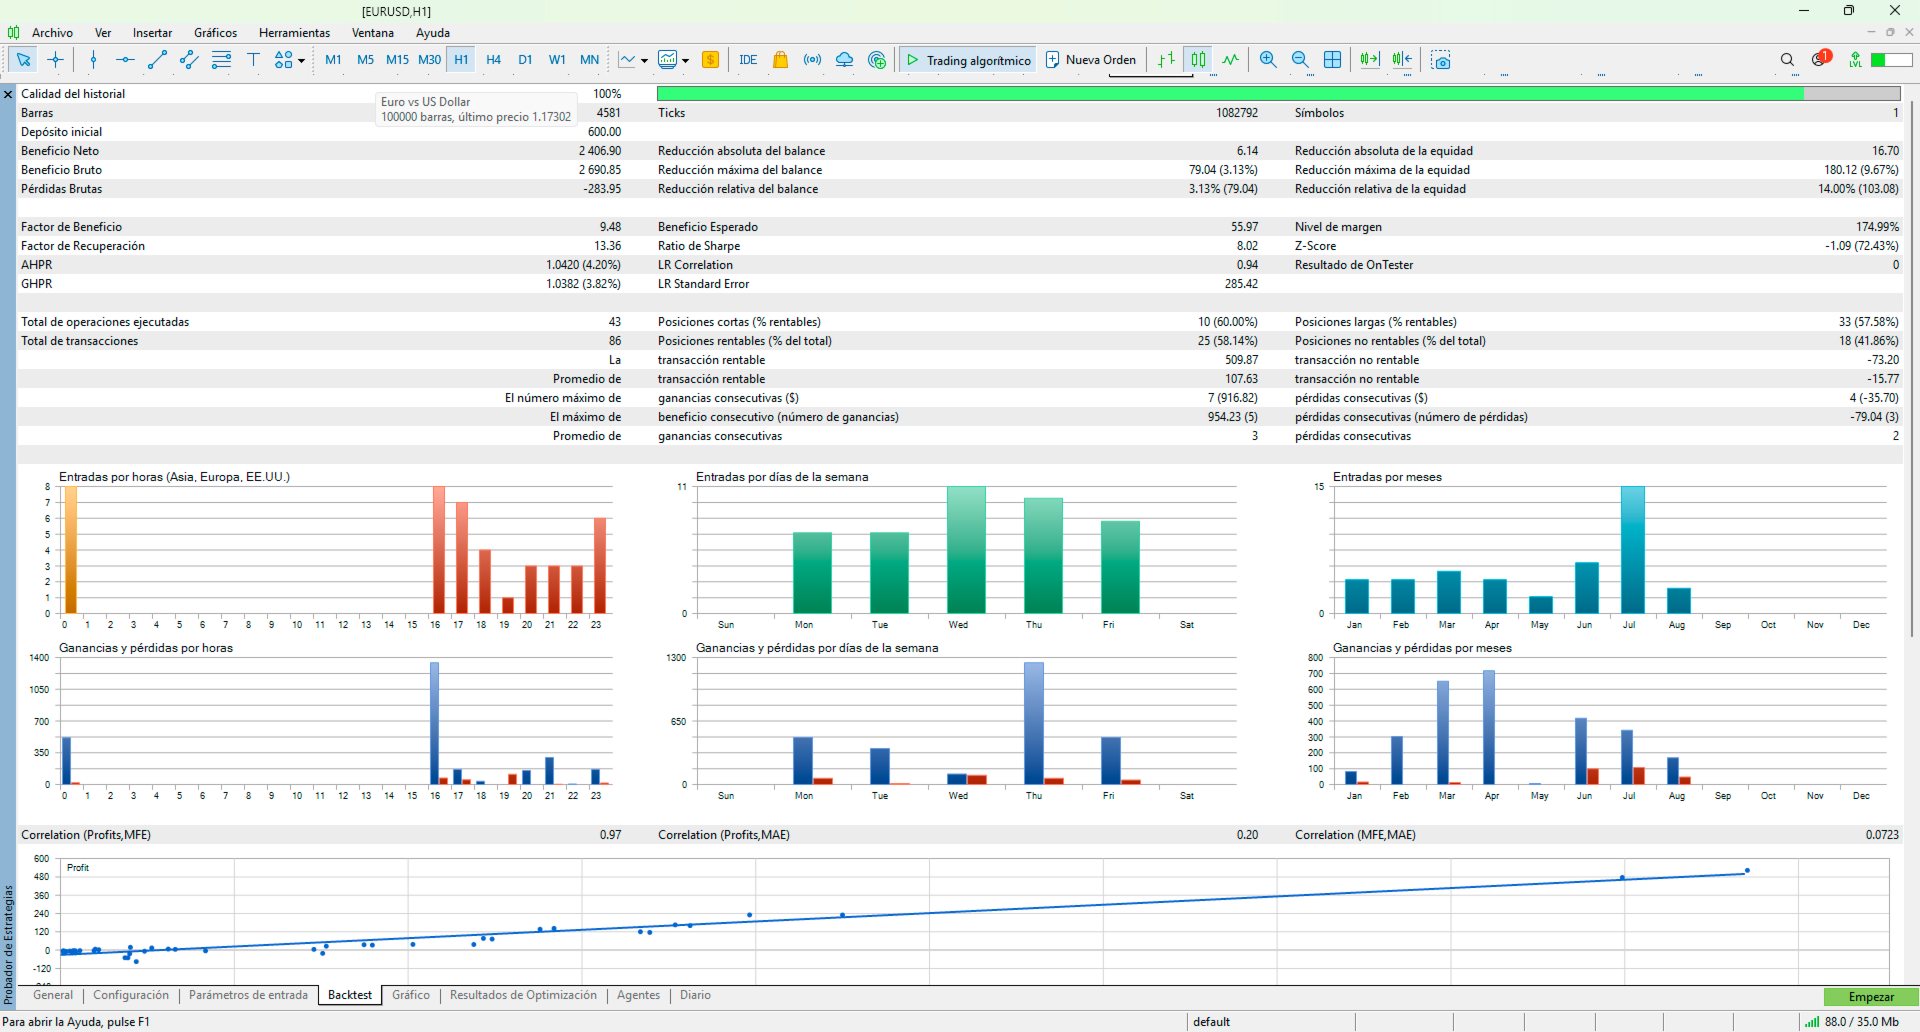The height and width of the screenshot is (1032, 1920).
Task: Open the Market shopping bag icon
Action: [x=780, y=60]
